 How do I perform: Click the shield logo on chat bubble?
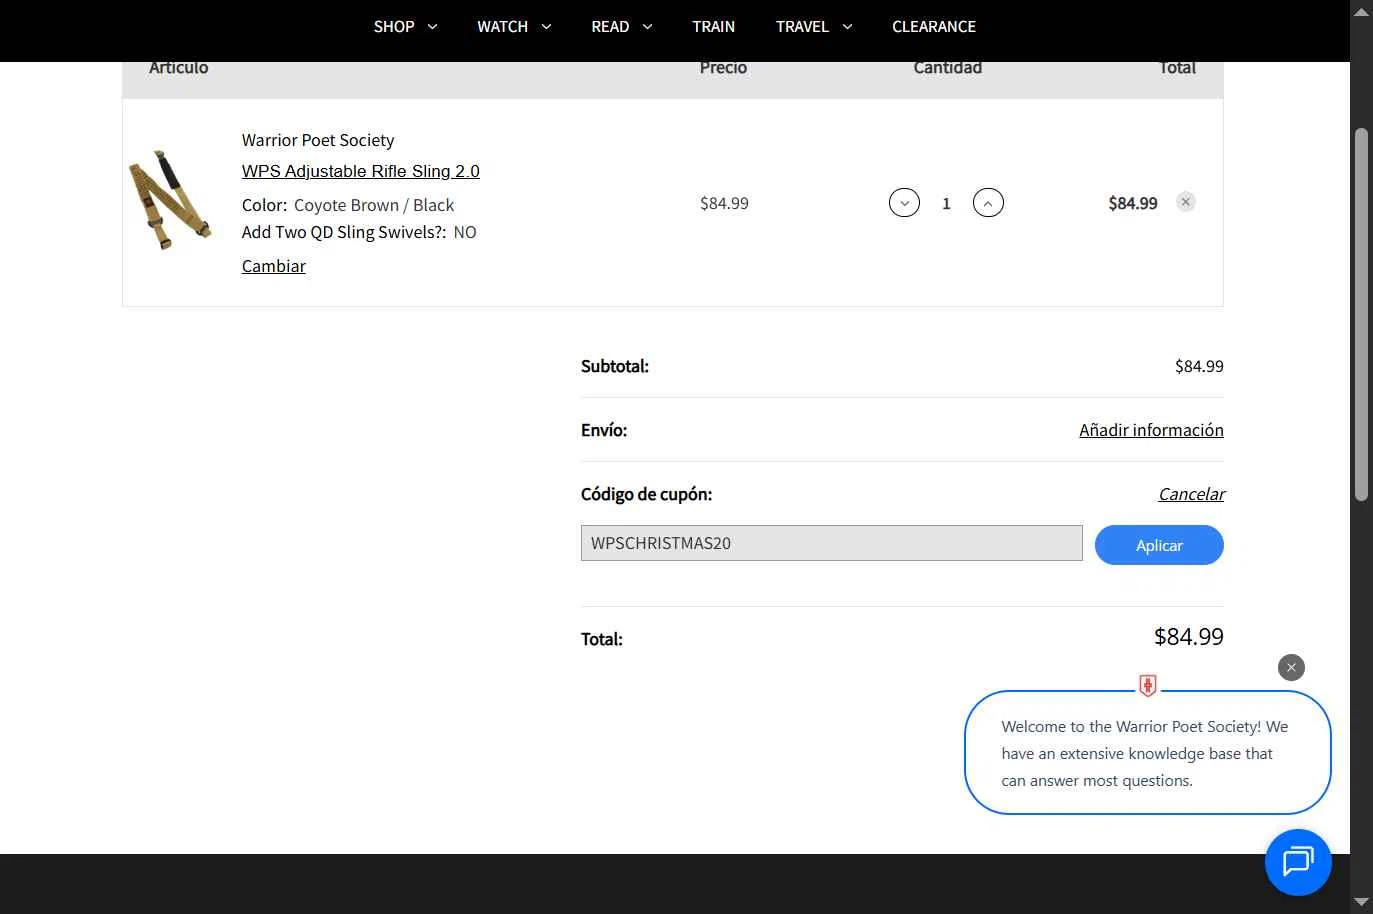pos(1148,685)
